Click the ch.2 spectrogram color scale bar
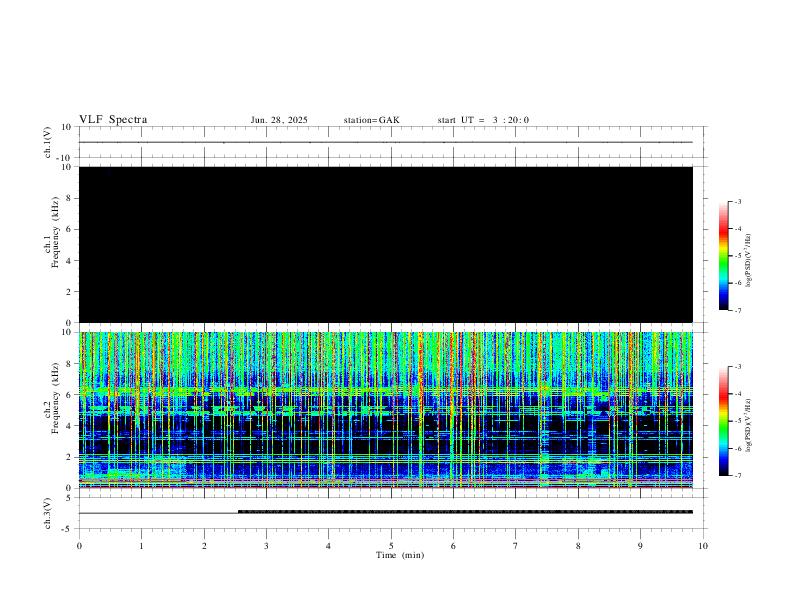792x612 pixels. [x=724, y=421]
